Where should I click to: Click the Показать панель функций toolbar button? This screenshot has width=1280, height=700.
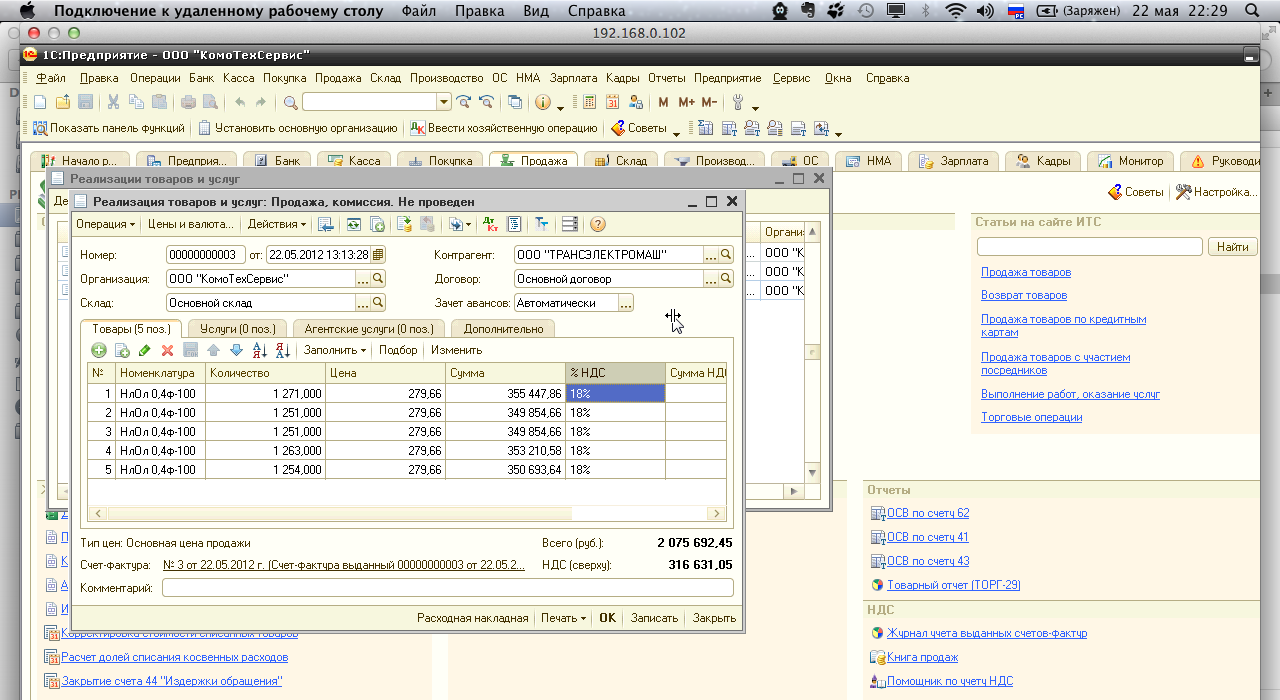click(x=109, y=128)
